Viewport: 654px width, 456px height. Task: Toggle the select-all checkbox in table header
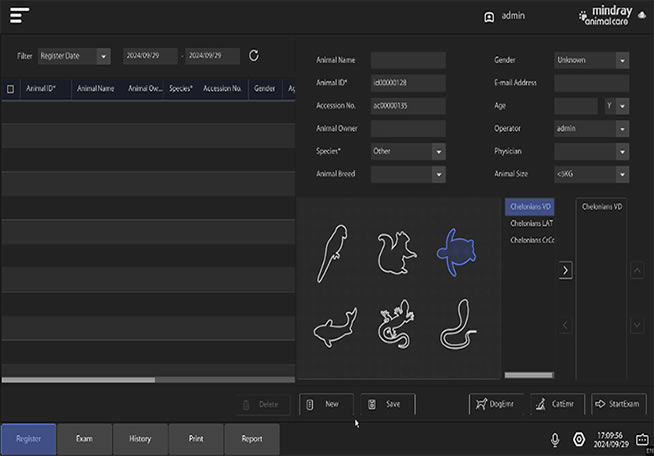(11, 88)
